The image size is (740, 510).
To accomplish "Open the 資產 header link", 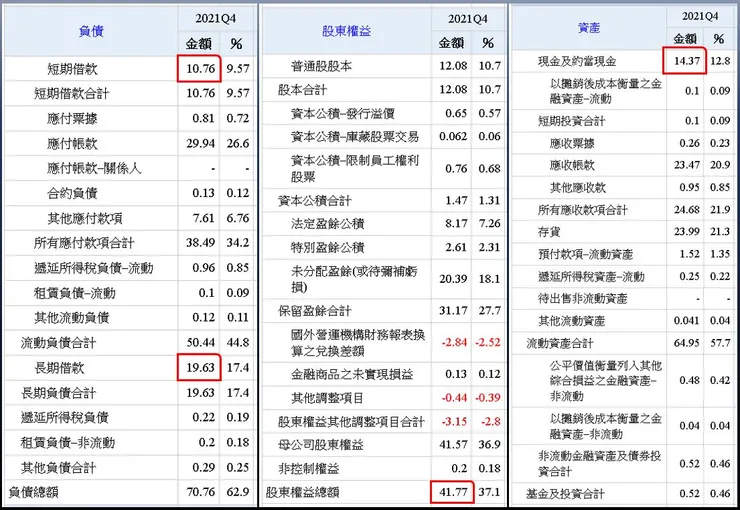I will click(589, 28).
